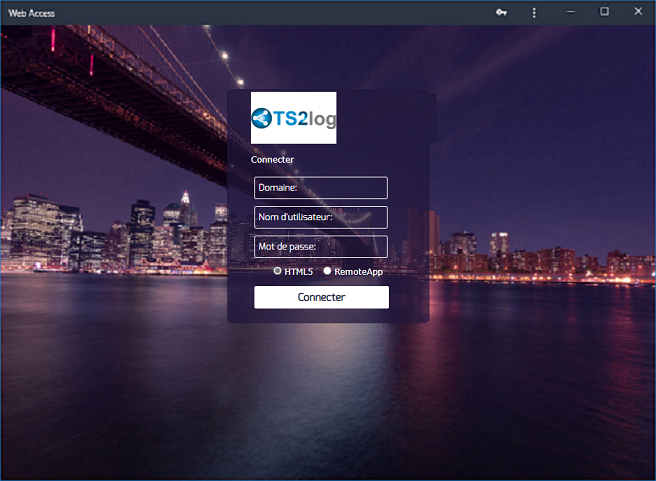Open the three-dot options menu

click(534, 13)
